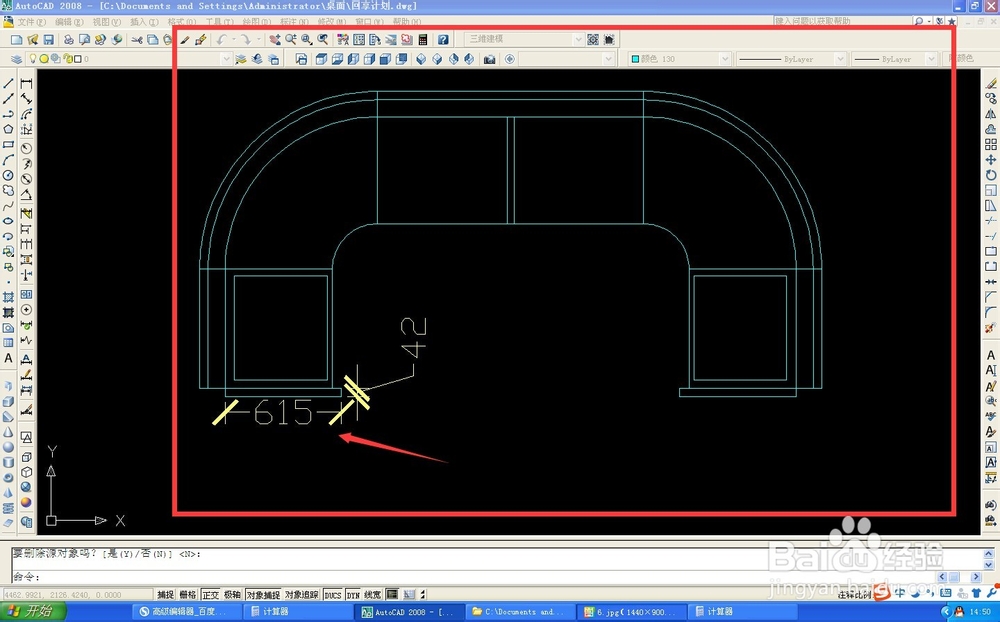Click the Zoom realtime magnifier icon
Image resolution: width=1000 pixels, height=622 pixels.
[x=291, y=40]
